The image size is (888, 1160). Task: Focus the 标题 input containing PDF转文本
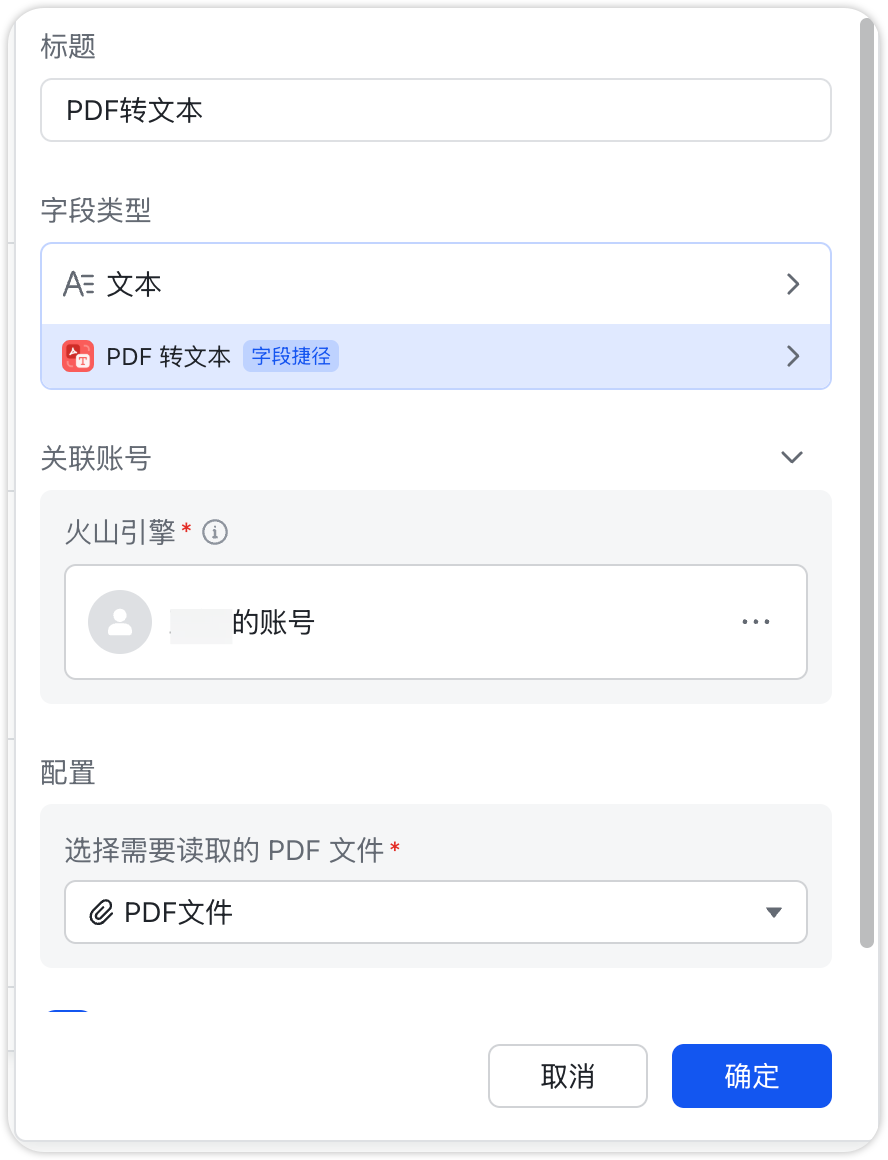click(436, 110)
